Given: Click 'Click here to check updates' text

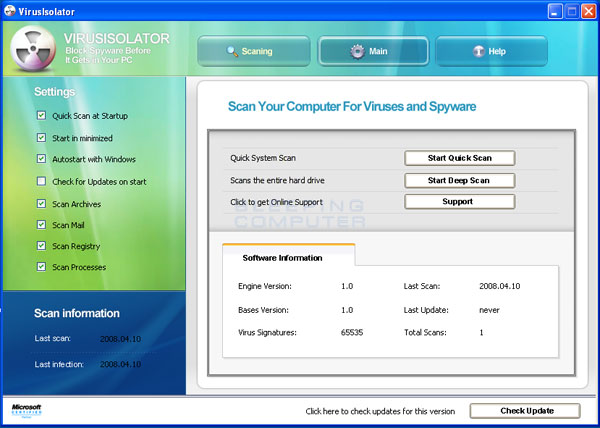Looking at the screenshot, I should tap(380, 412).
